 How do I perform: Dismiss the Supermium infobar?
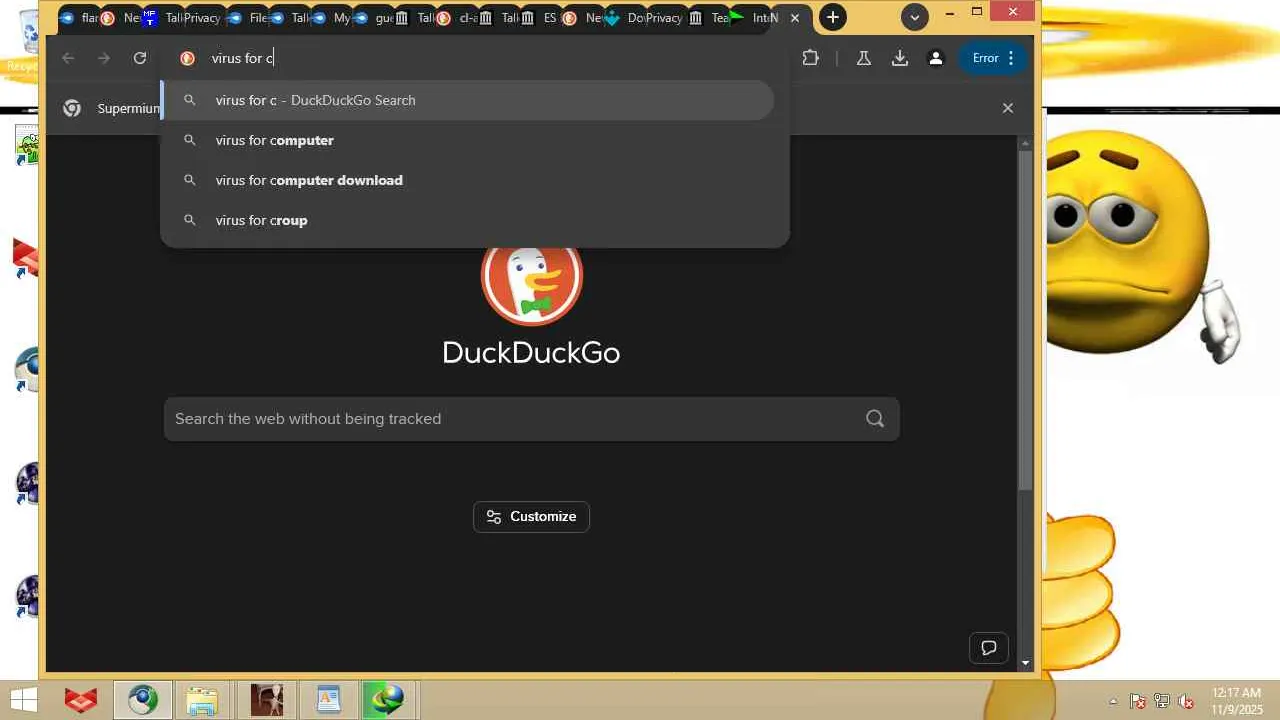pos(1008,108)
